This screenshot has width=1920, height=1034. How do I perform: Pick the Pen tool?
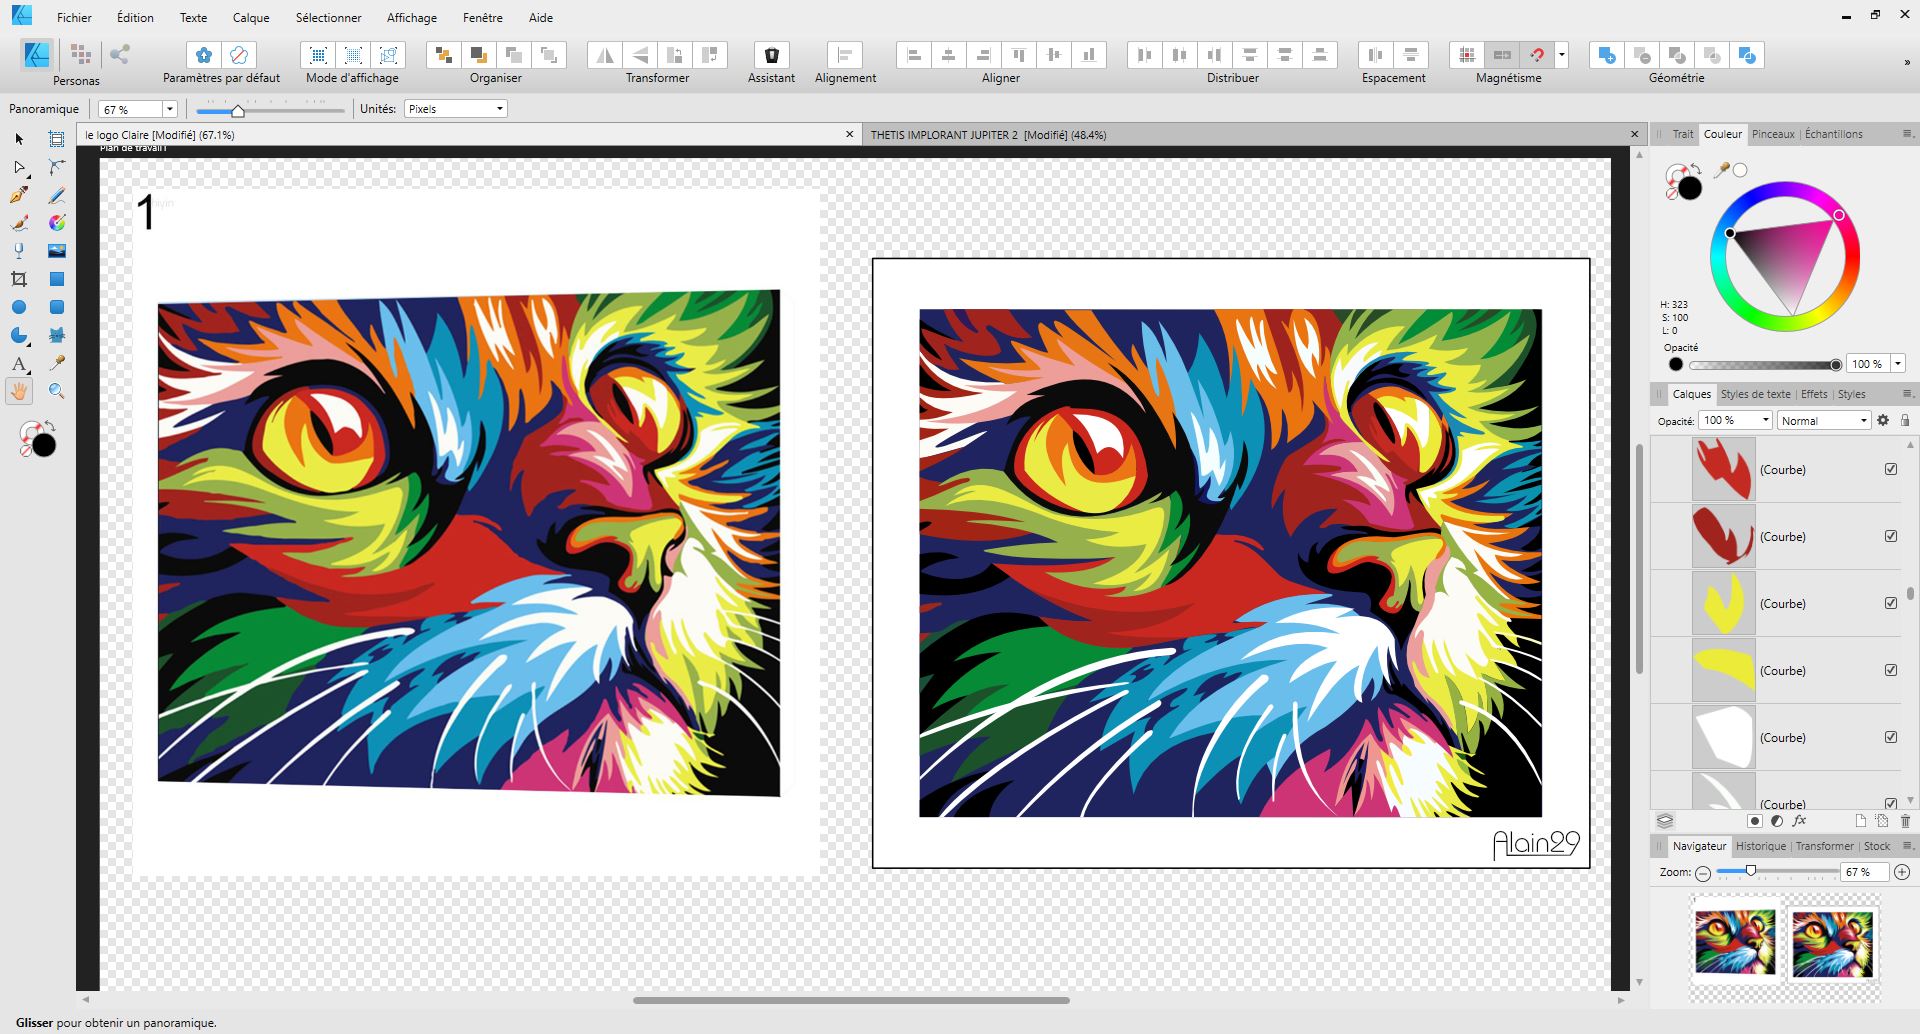19,195
